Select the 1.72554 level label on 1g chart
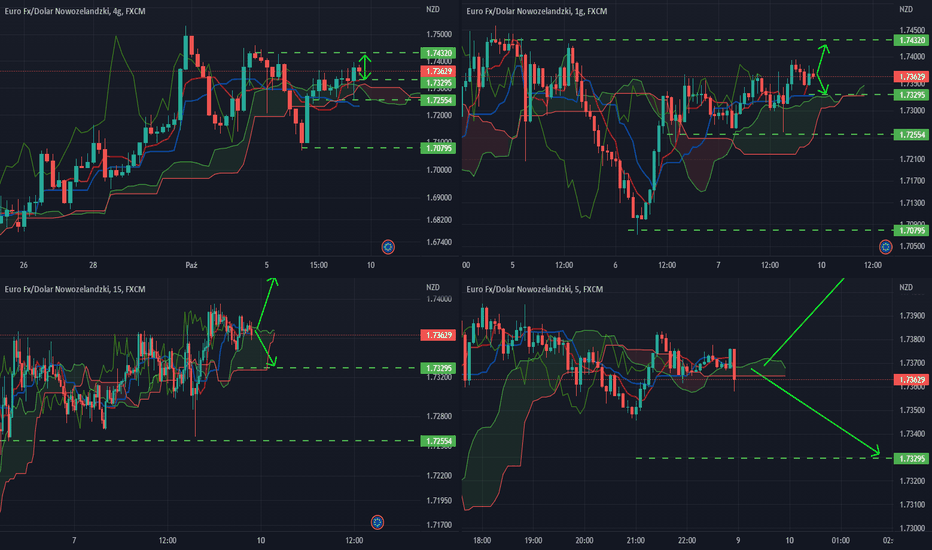Viewport: 932px width, 550px height. (x=911, y=134)
